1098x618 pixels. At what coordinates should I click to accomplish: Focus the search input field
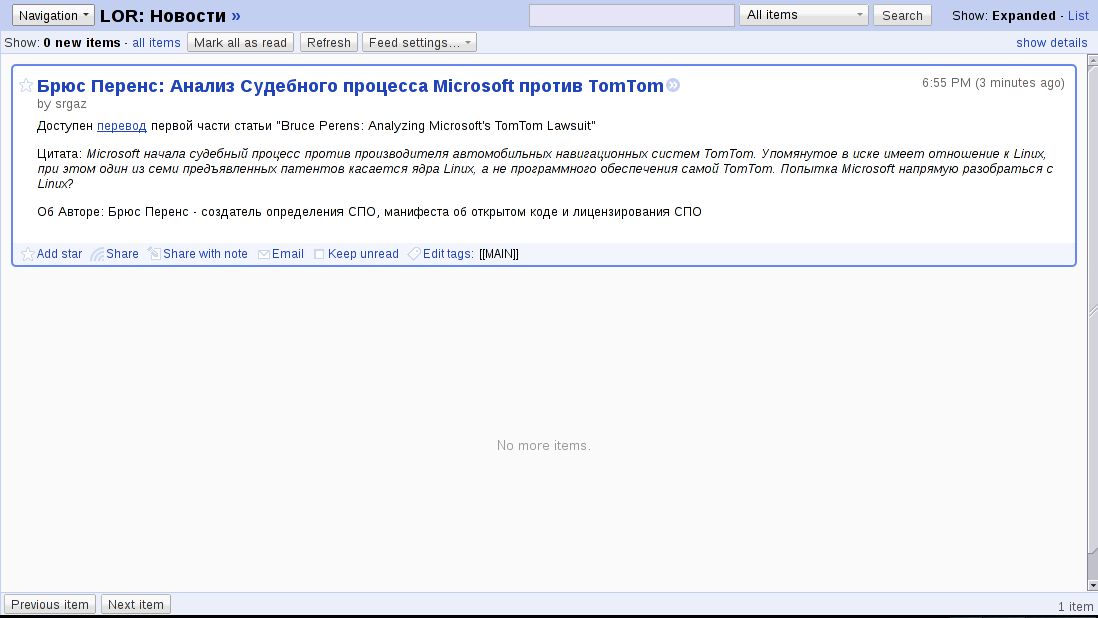pyautogui.click(x=632, y=15)
